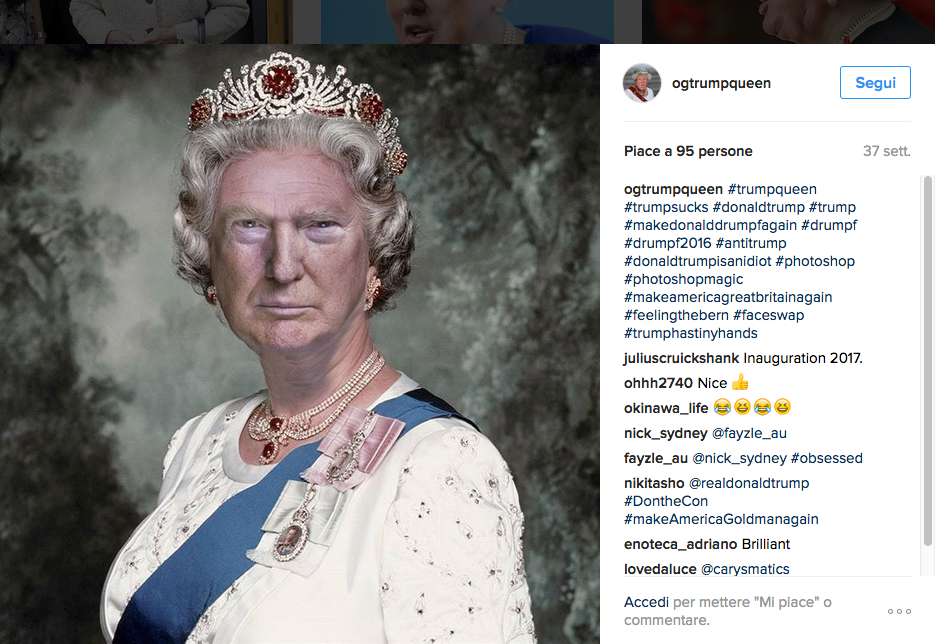Click the juliuscruickshank commenter name
The image size is (935, 644).
(682, 358)
